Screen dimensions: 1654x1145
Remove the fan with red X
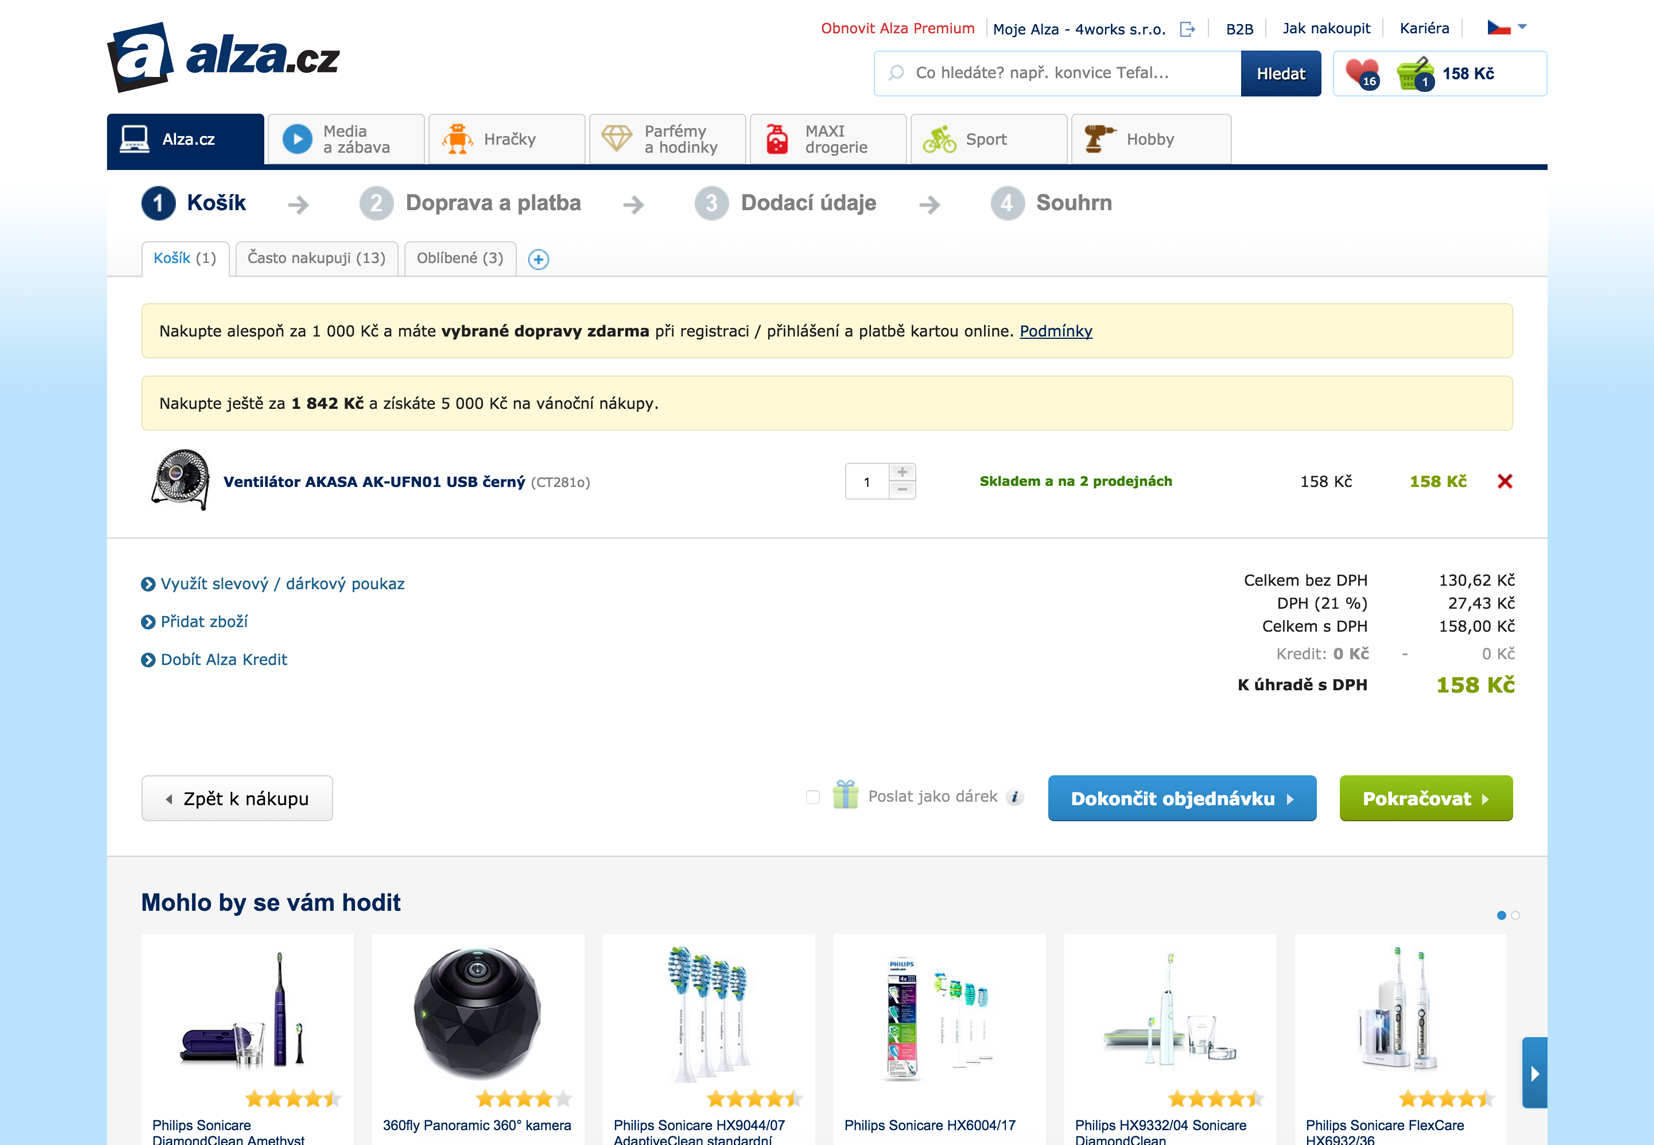[1504, 481]
